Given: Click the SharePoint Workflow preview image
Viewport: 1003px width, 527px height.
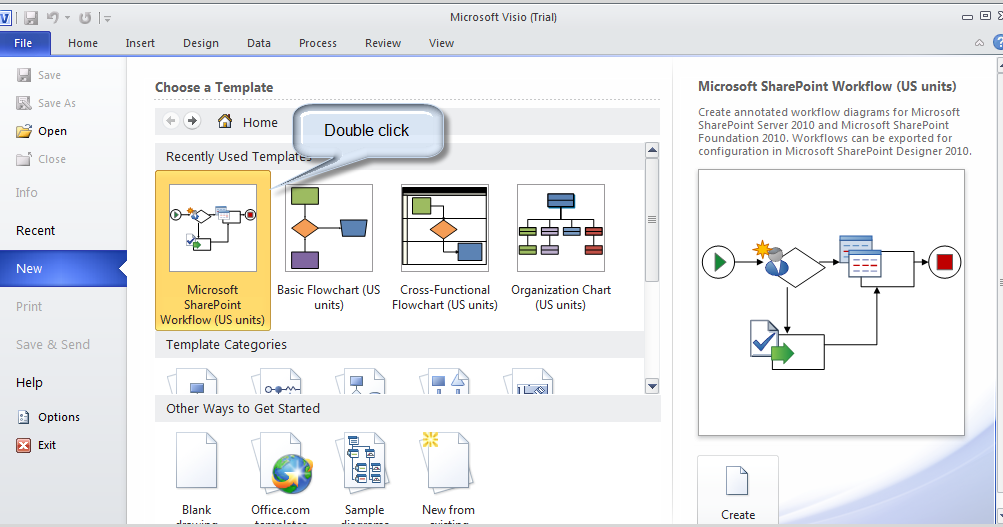Looking at the screenshot, I should pyautogui.click(x=831, y=302).
